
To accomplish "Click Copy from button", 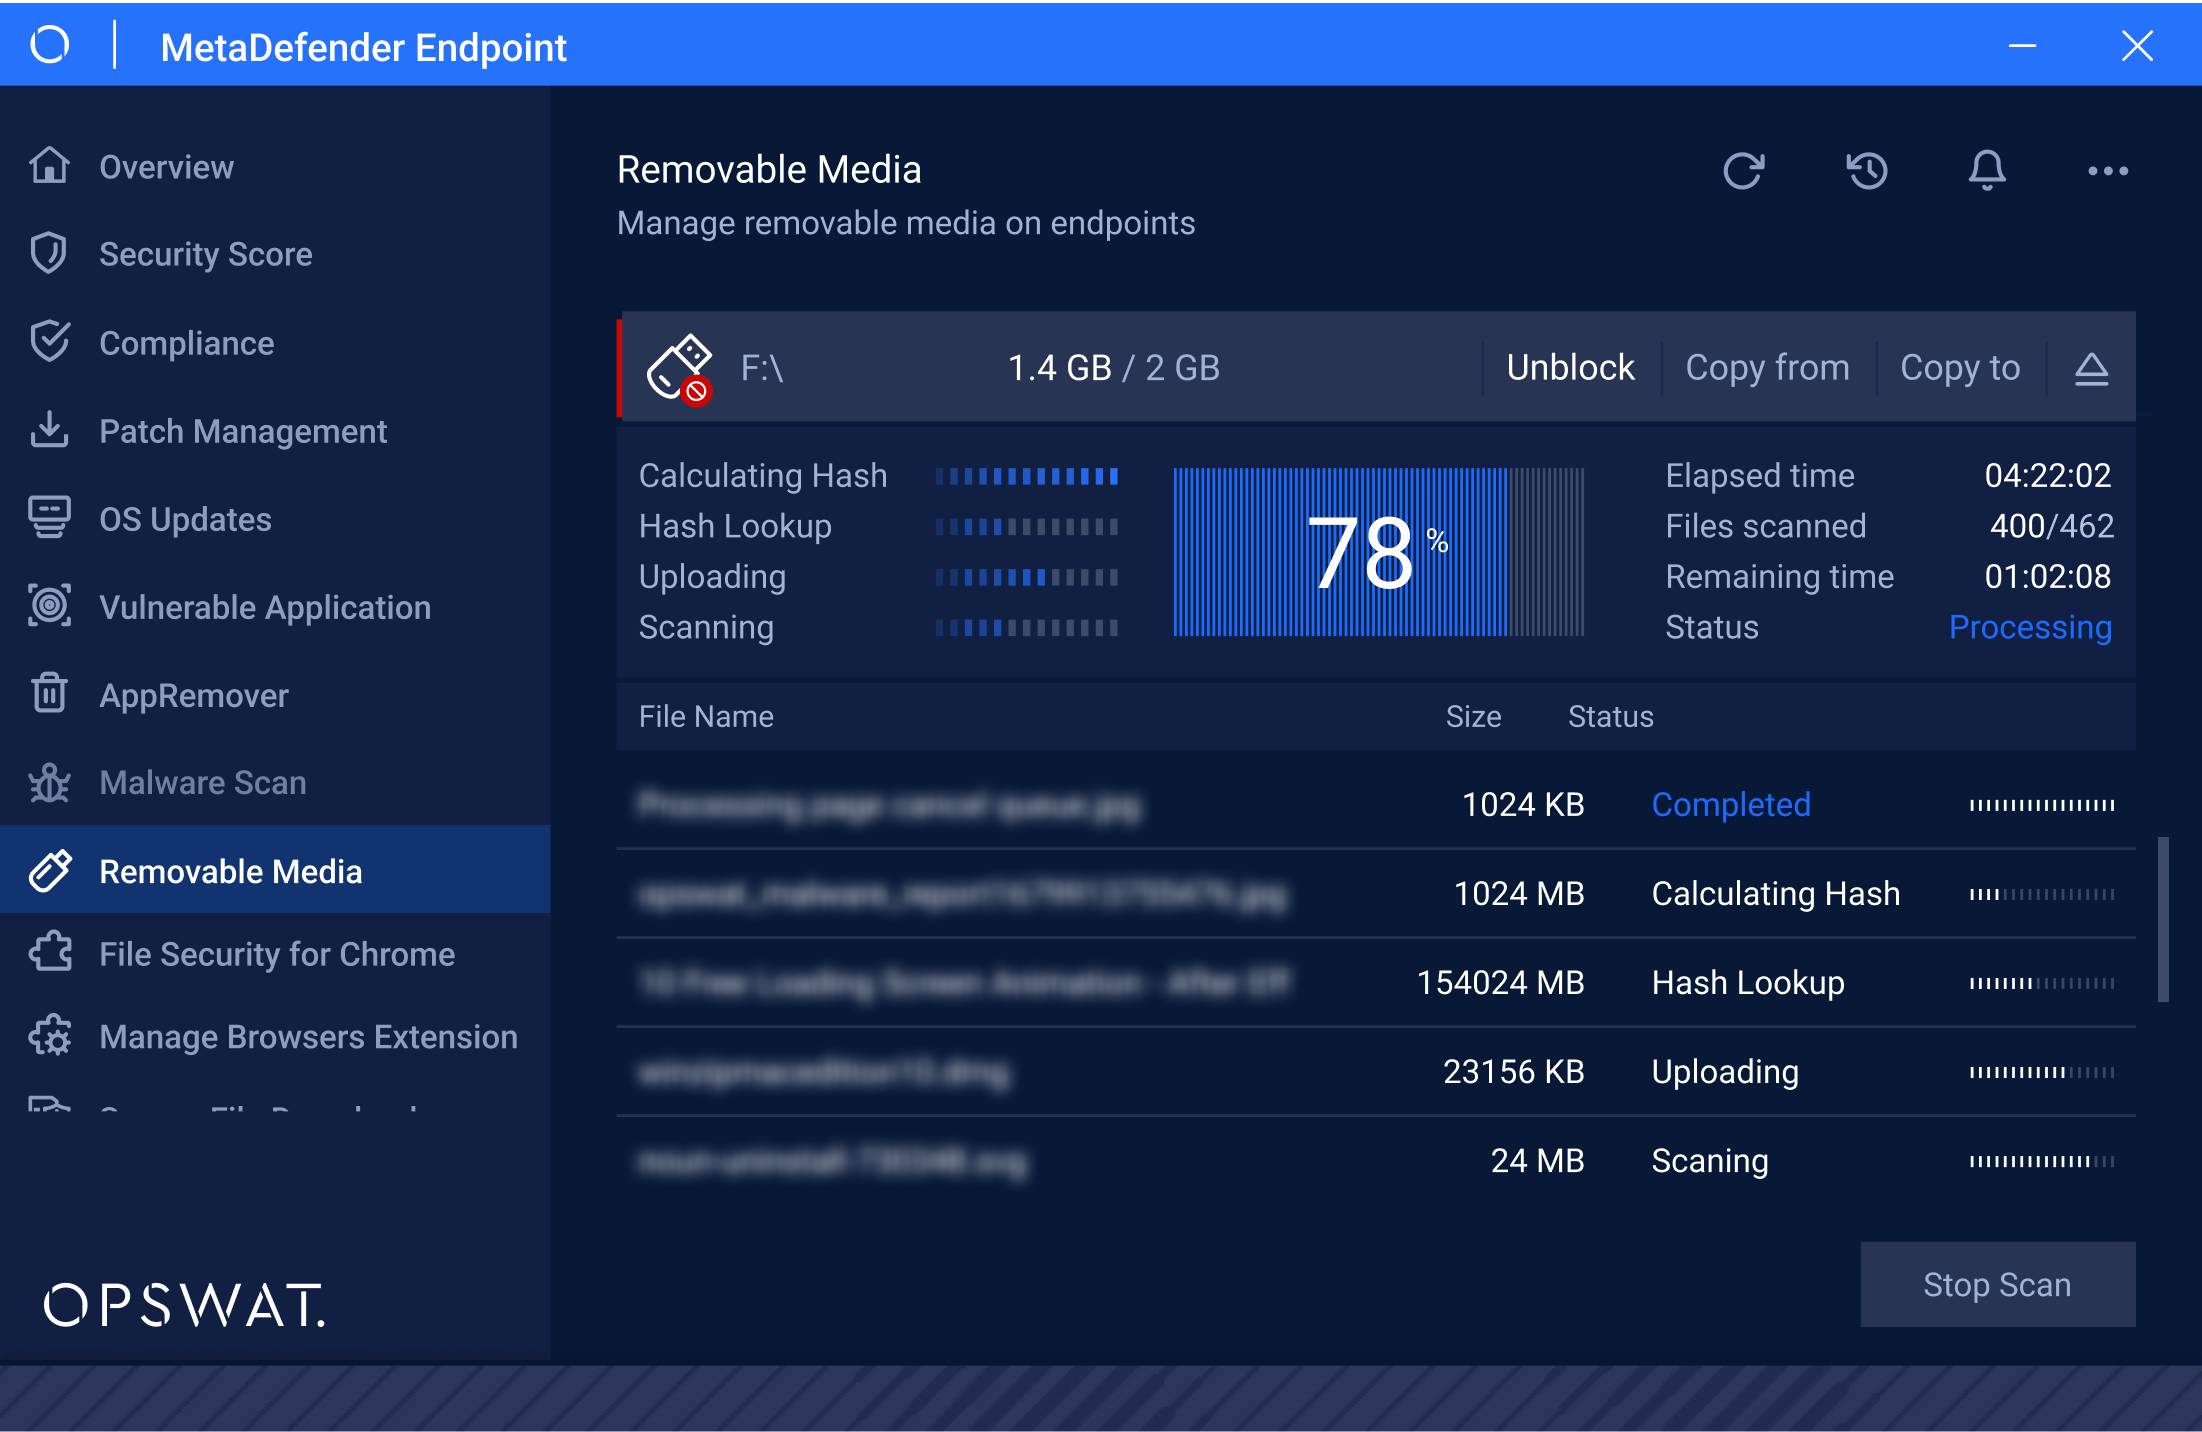I will click(1767, 368).
